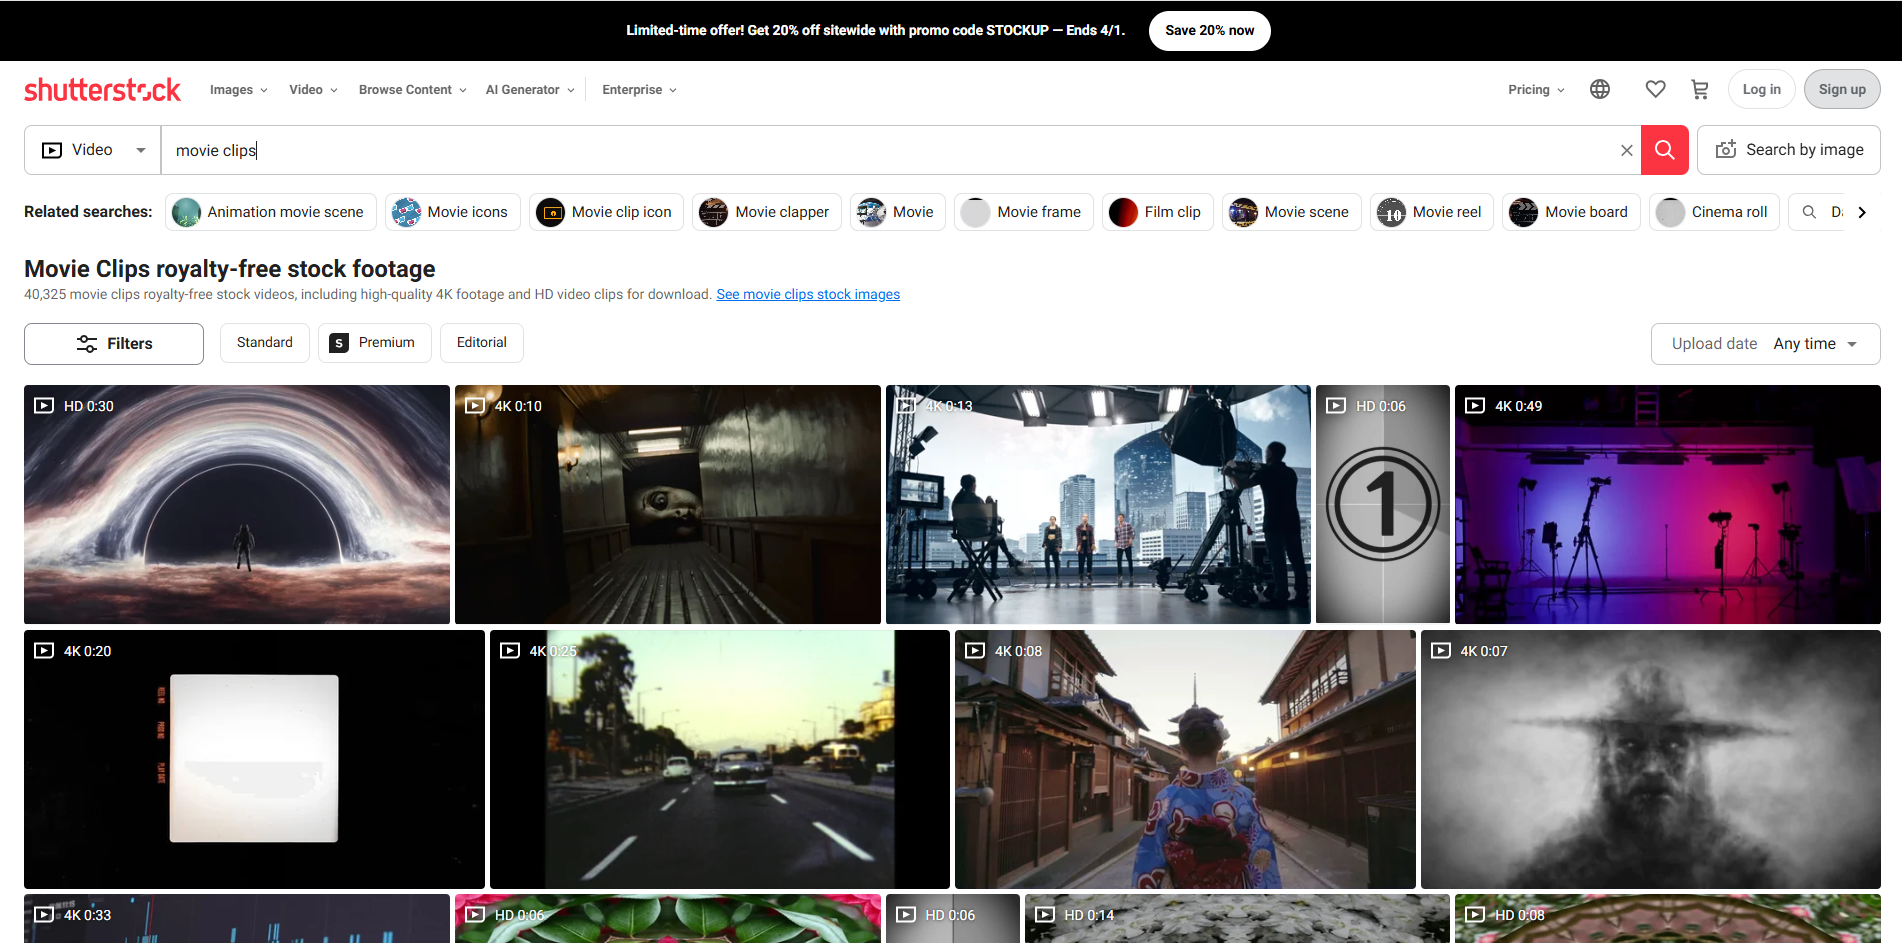The image size is (1902, 943).
Task: Click the Filters sliders icon
Action: pyautogui.click(x=87, y=344)
